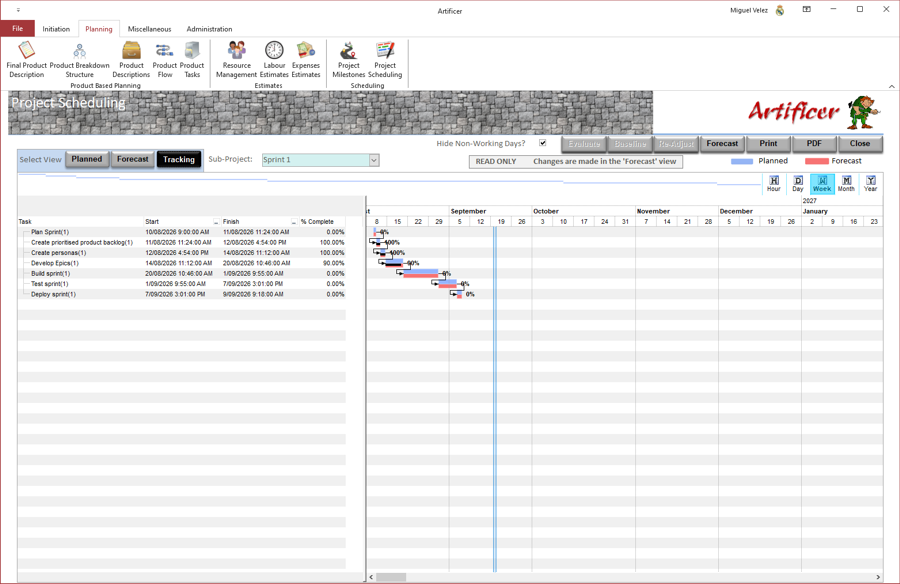Screen dimensions: 900x584
Task: Switch Gantt scale to Day
Action: coord(798,184)
